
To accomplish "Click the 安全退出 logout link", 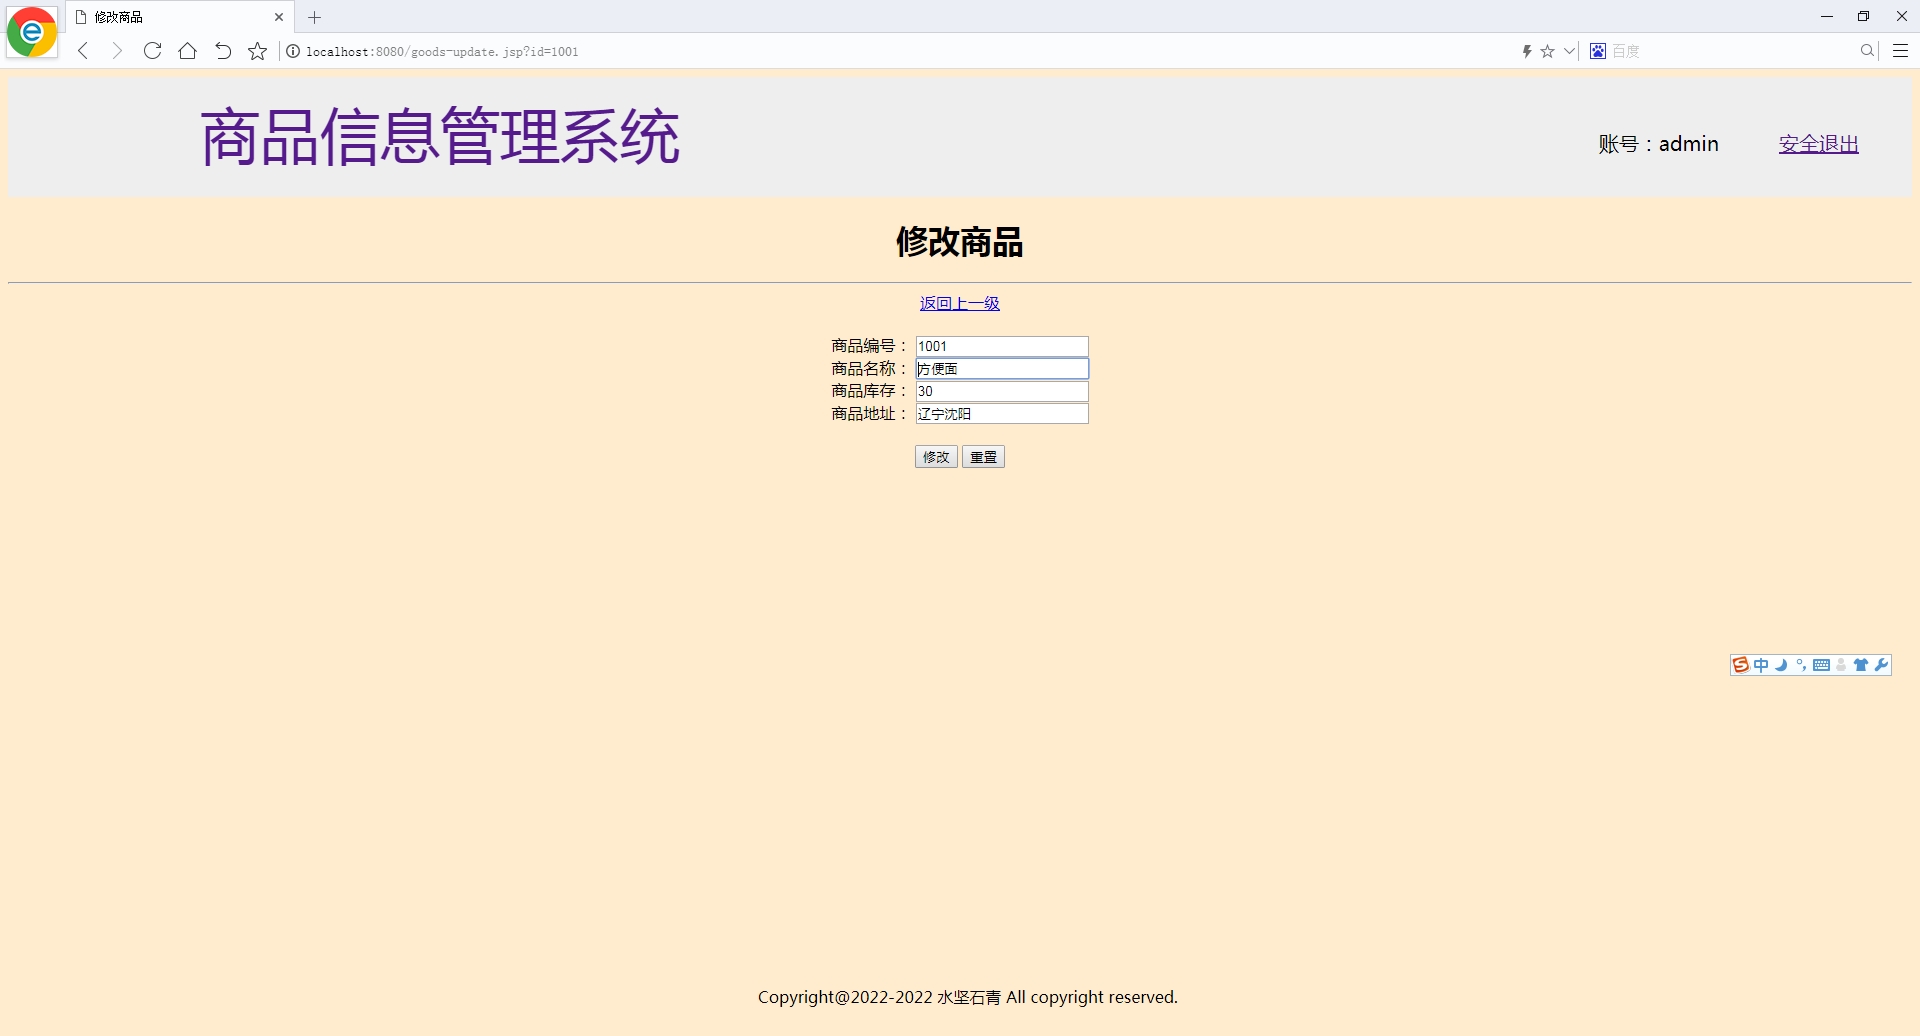I will (1818, 143).
